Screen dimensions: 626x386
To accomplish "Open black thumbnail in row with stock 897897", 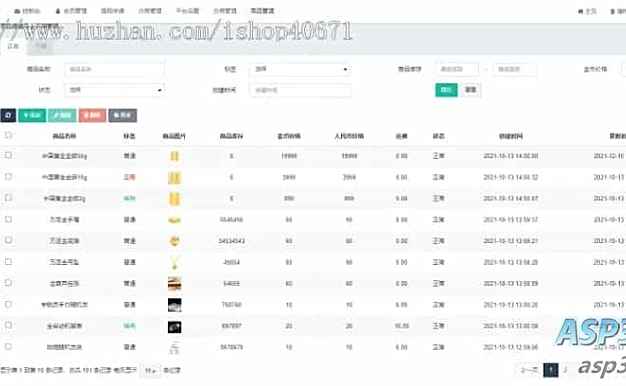I will (x=174, y=327).
